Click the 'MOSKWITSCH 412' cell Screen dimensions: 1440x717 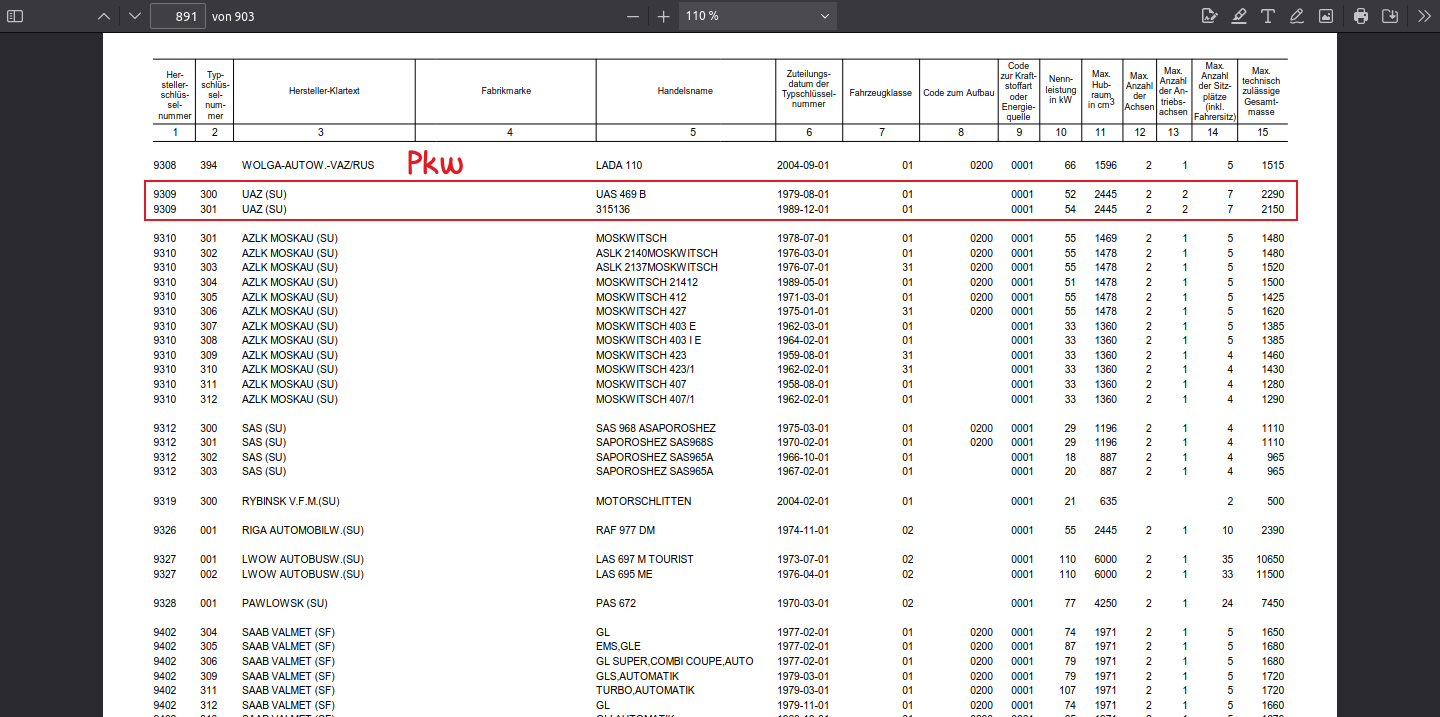(641, 297)
